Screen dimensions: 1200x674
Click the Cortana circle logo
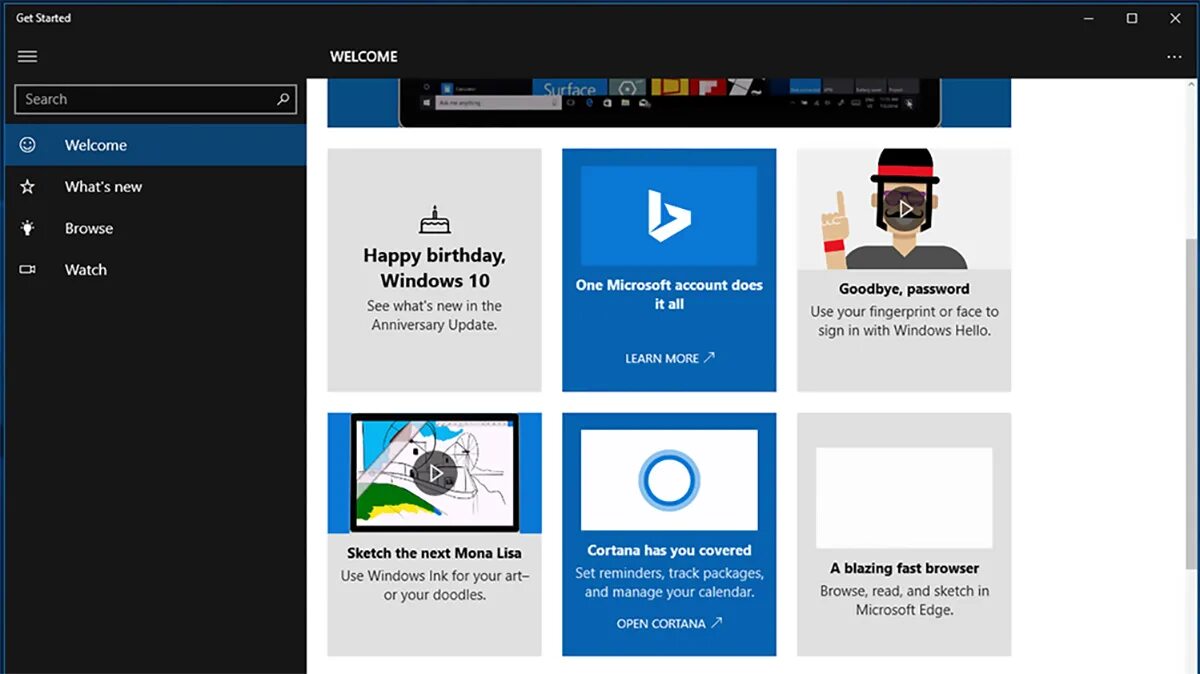(x=669, y=481)
